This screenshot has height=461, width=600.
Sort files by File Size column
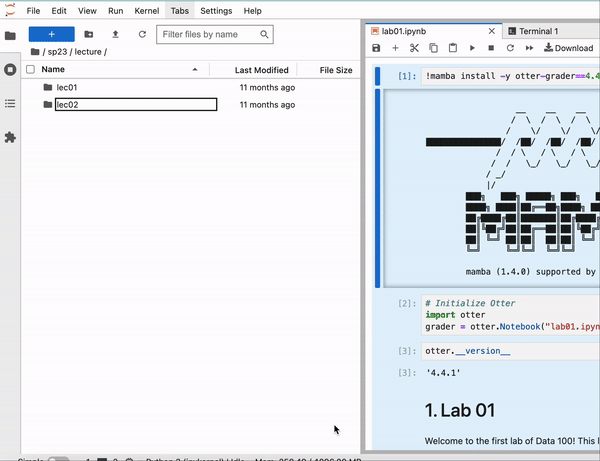336,70
